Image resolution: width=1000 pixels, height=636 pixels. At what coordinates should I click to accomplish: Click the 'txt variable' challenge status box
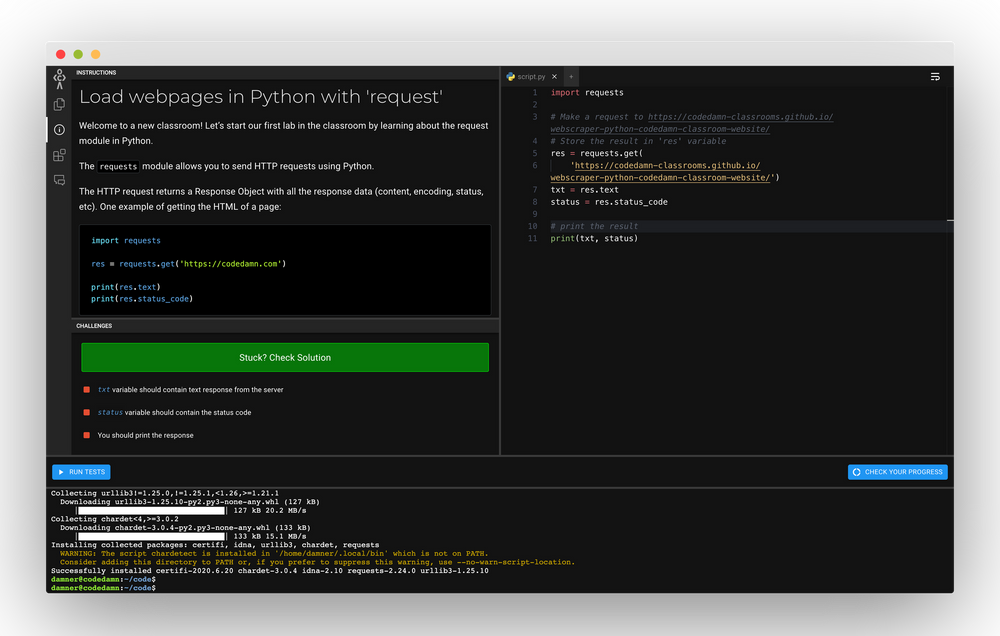pos(87,390)
